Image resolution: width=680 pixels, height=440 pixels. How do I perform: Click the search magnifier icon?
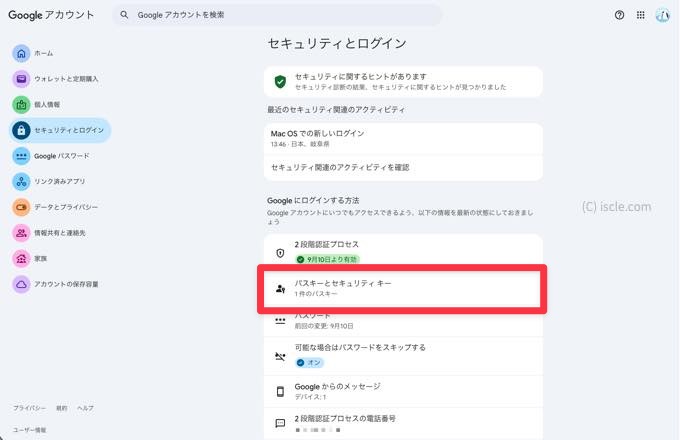[x=124, y=15]
